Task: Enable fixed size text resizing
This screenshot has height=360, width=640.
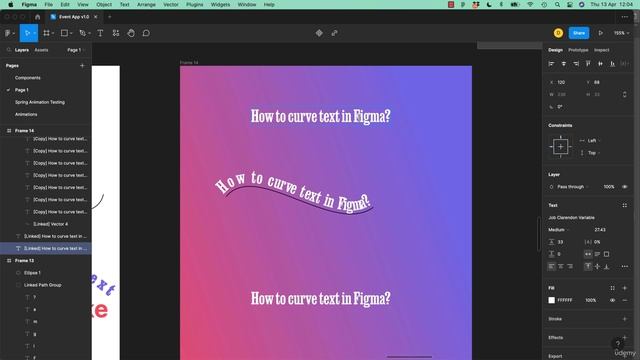Action: (x=607, y=254)
